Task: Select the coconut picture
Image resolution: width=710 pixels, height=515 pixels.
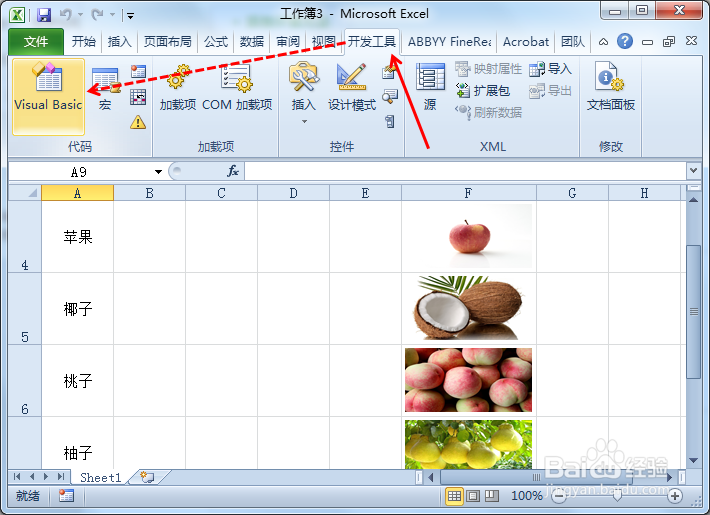Action: 469,308
